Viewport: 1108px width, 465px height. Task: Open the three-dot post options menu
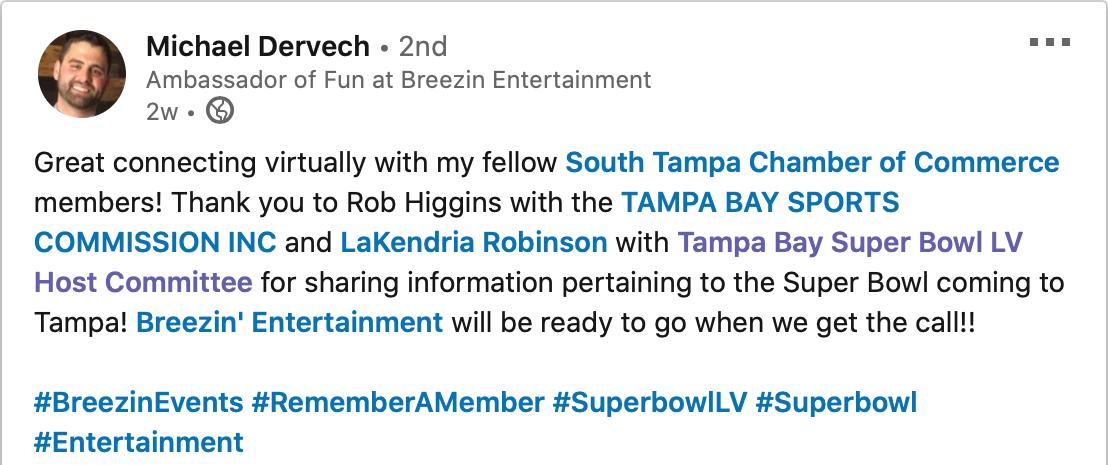click(x=1049, y=42)
